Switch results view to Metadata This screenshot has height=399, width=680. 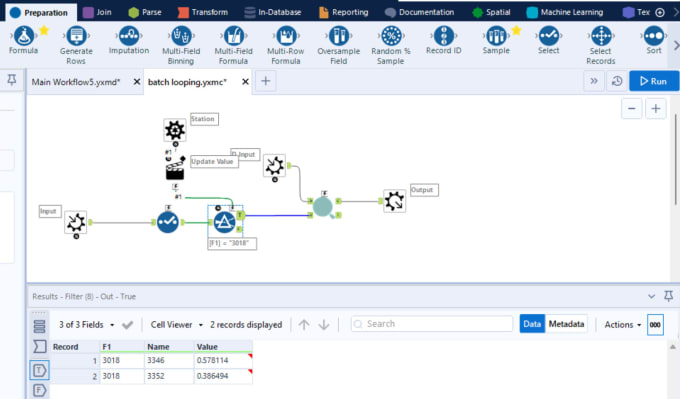(x=566, y=324)
